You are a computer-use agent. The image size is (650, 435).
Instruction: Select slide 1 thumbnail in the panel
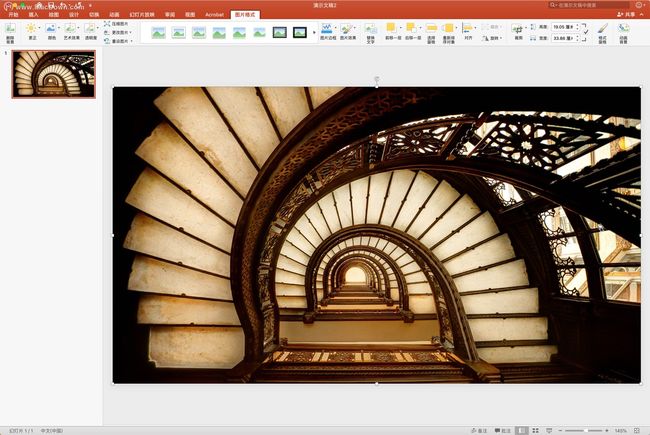[x=53, y=74]
